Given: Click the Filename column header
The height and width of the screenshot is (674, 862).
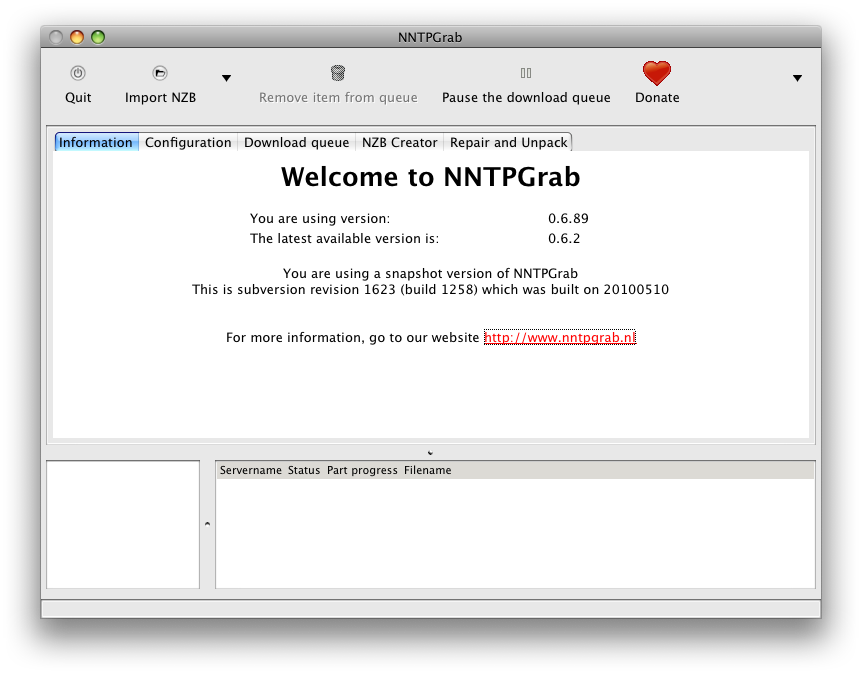Looking at the screenshot, I should pos(428,470).
